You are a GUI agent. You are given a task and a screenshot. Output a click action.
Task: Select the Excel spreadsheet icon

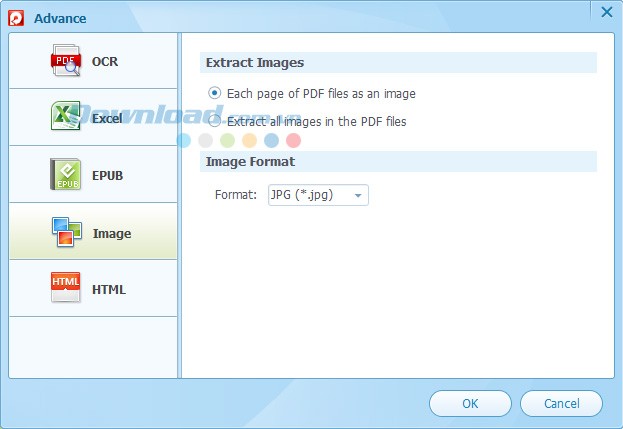click(66, 116)
